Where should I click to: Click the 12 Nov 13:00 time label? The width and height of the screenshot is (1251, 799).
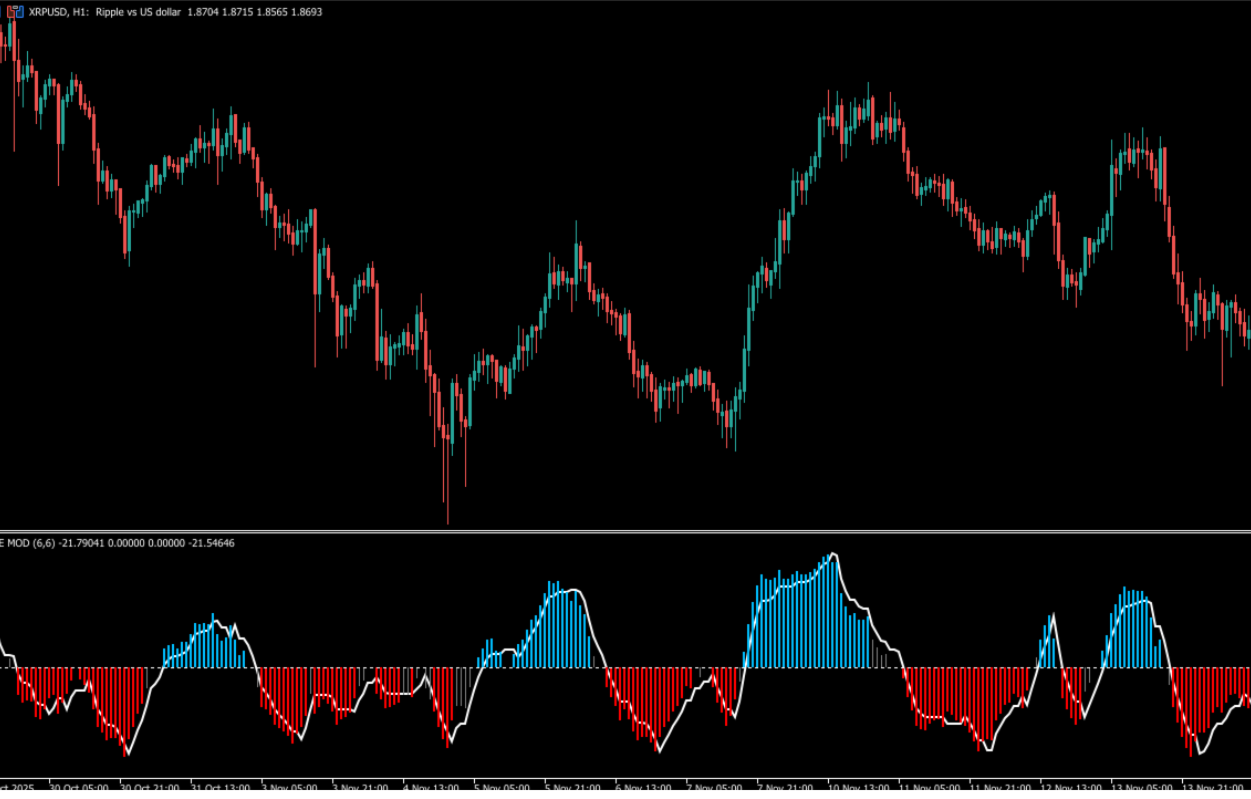click(x=1072, y=789)
